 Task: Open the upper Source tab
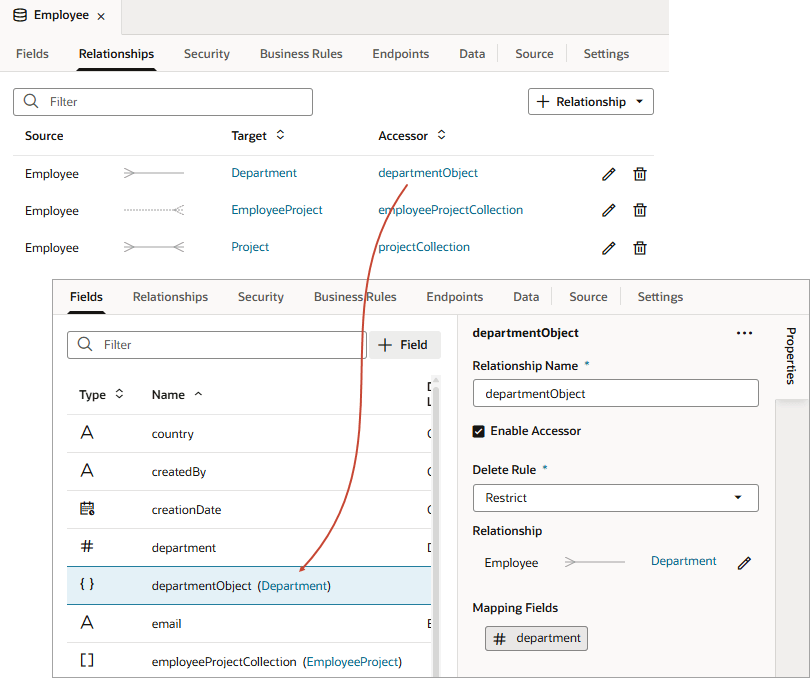(534, 54)
